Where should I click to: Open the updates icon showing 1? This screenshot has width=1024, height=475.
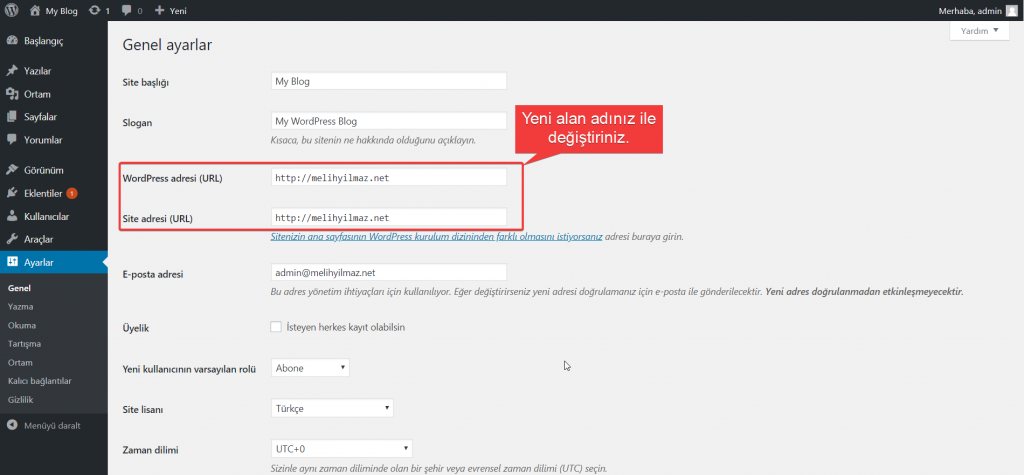tap(94, 11)
